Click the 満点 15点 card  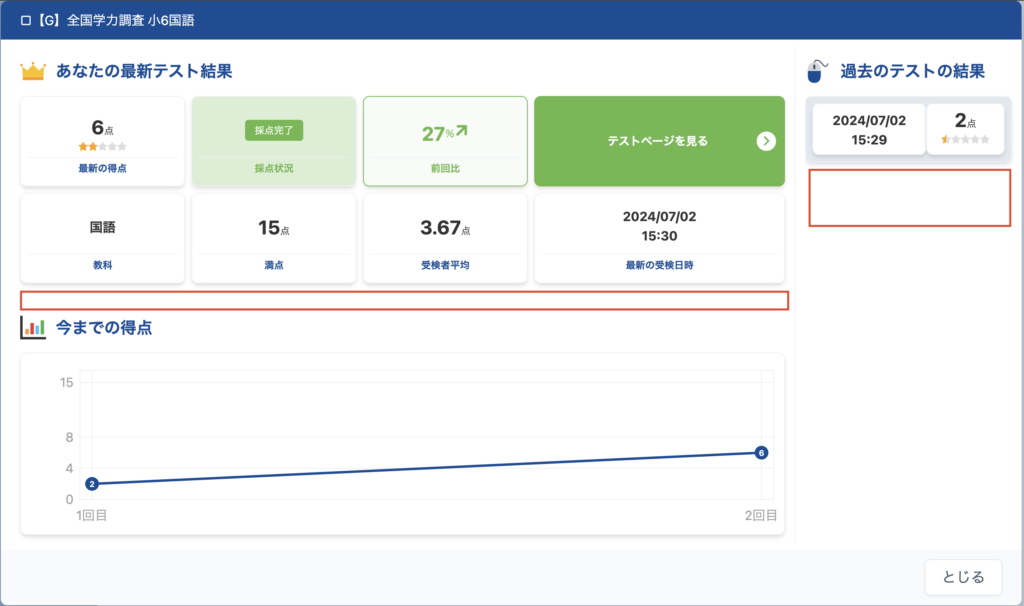(273, 238)
